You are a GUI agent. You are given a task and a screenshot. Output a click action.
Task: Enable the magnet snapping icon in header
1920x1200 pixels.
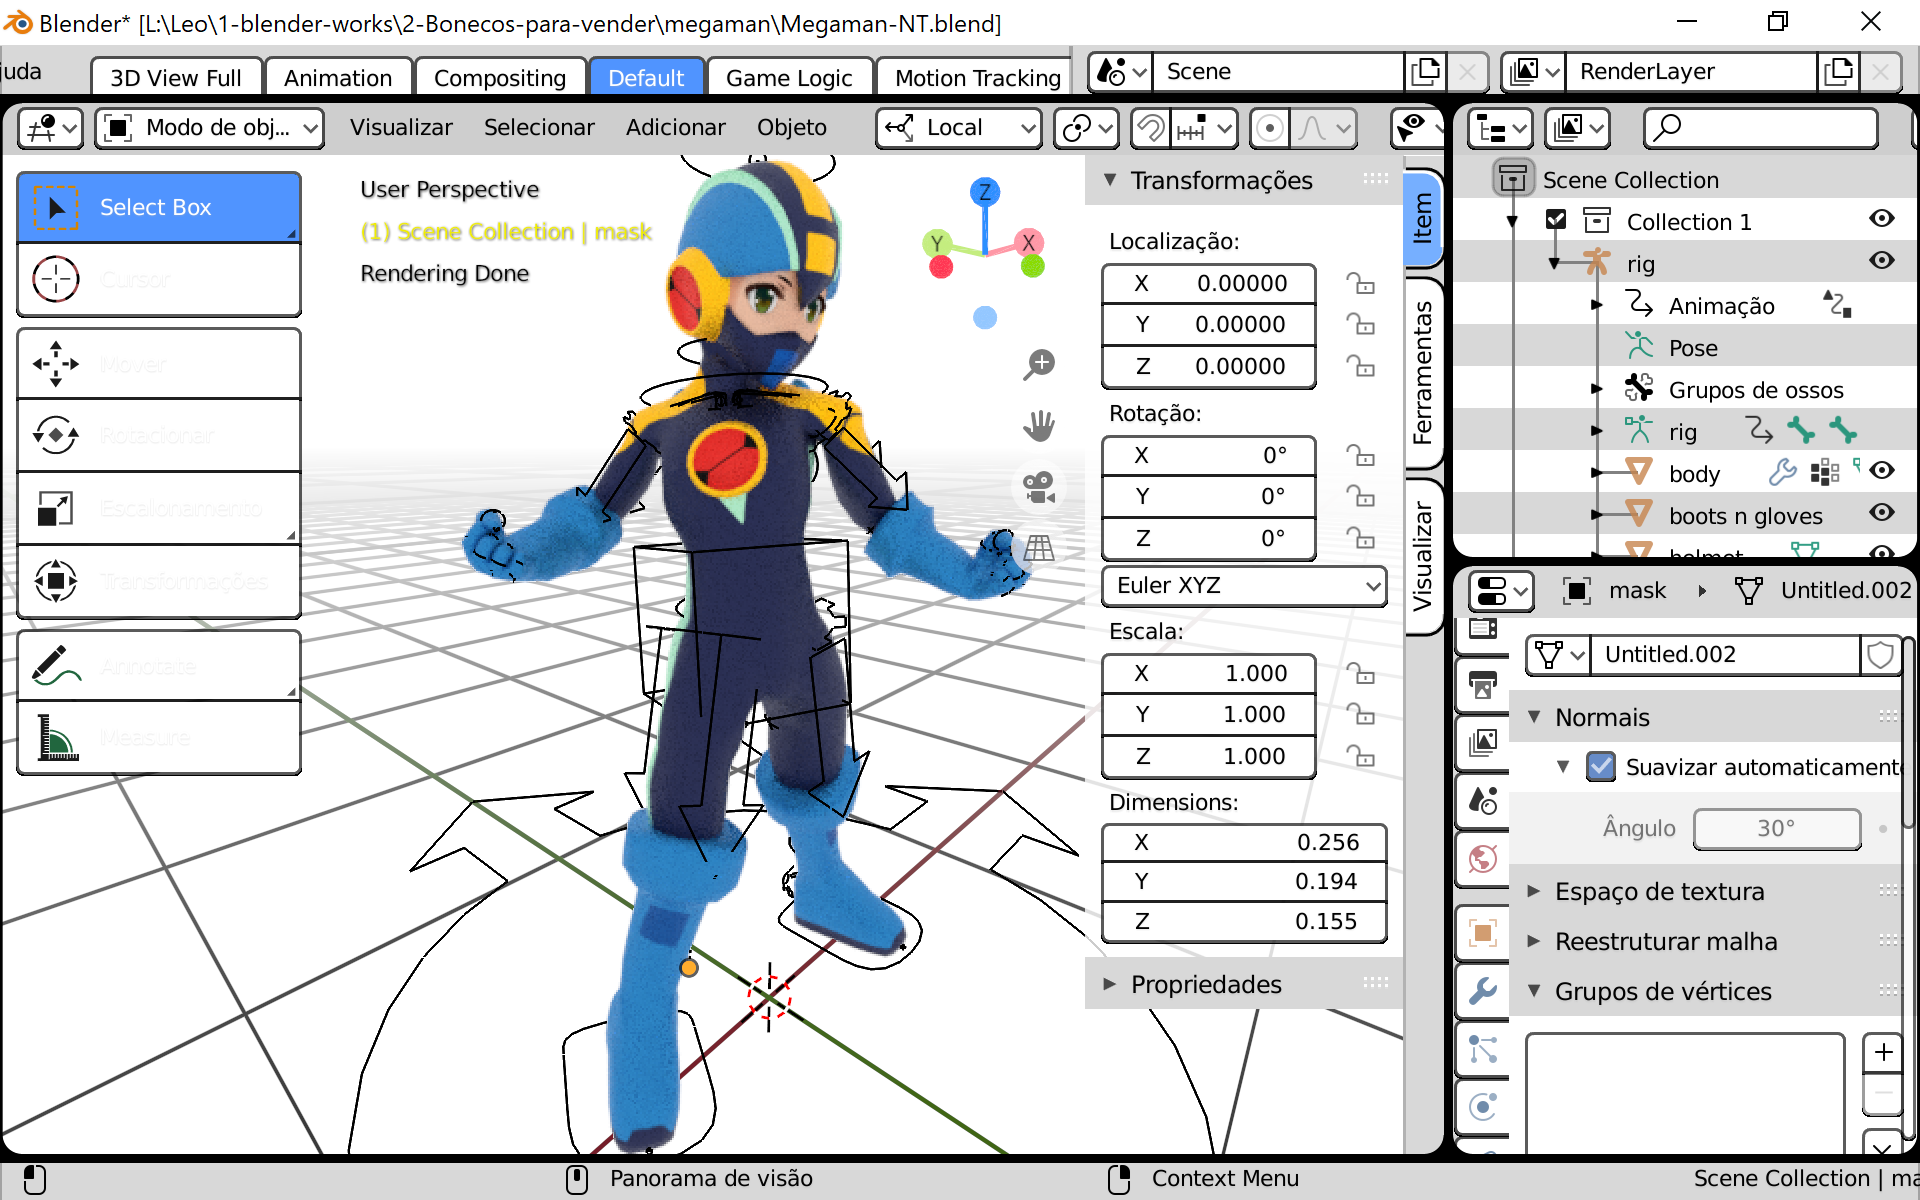1151,128
